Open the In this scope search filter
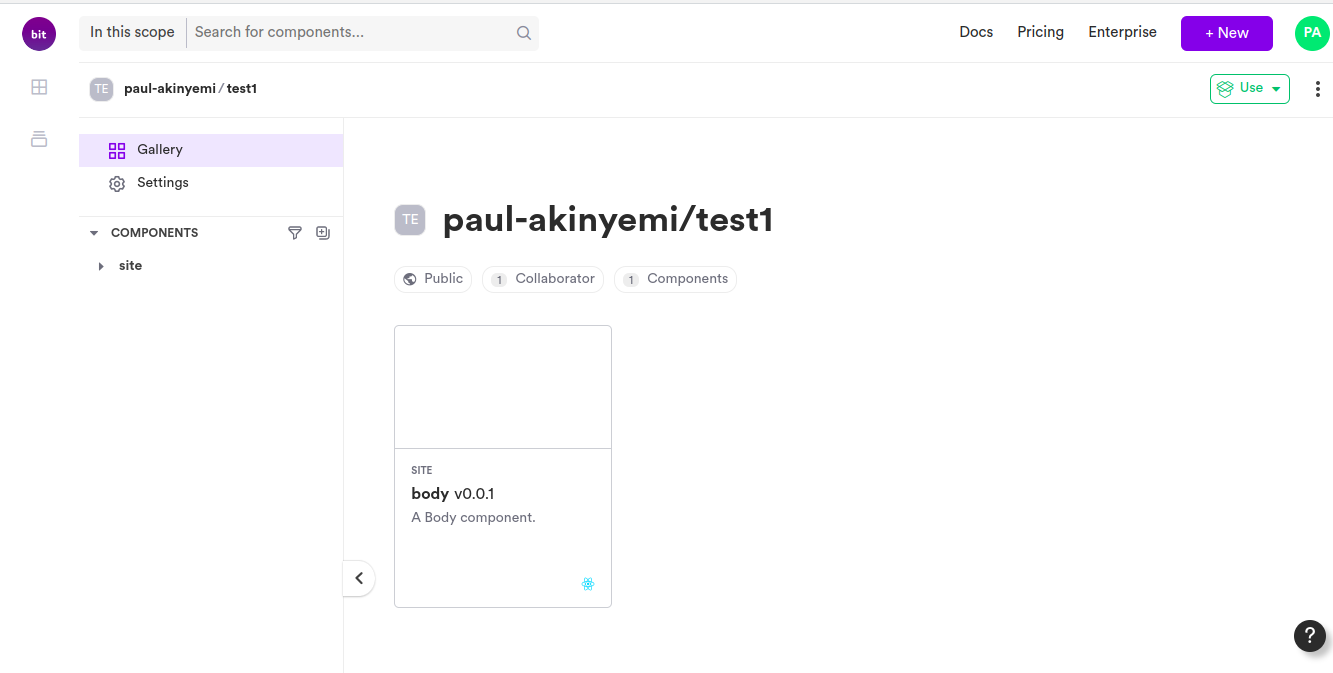 [x=132, y=33]
